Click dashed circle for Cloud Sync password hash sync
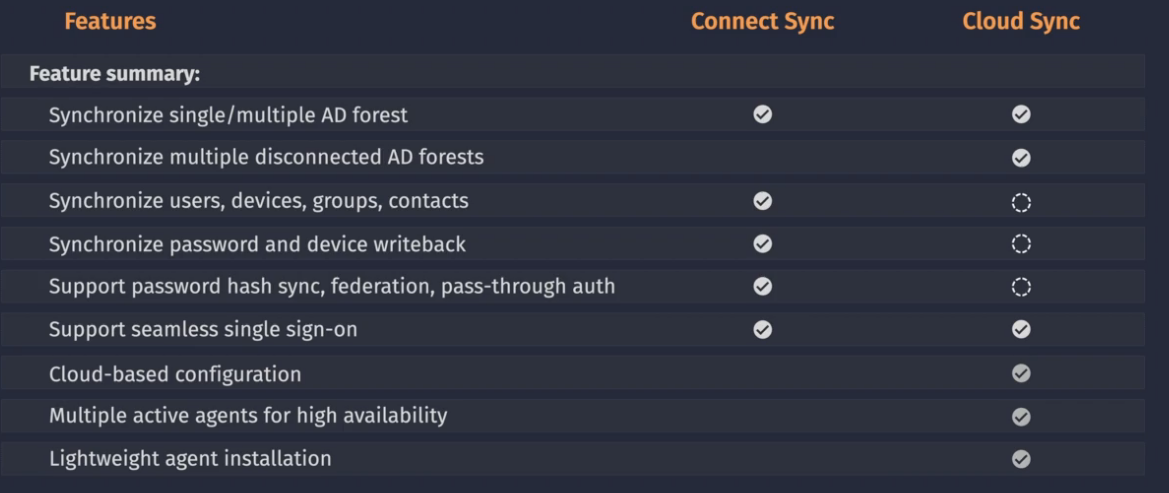 [1021, 287]
